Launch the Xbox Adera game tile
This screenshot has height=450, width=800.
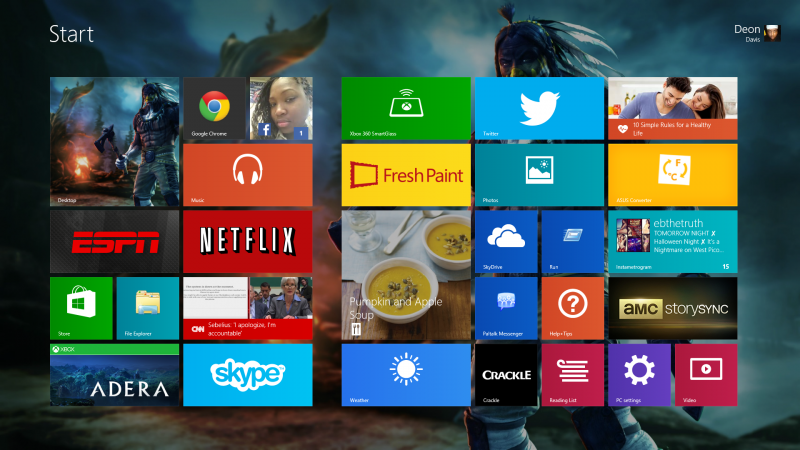[x=114, y=375]
